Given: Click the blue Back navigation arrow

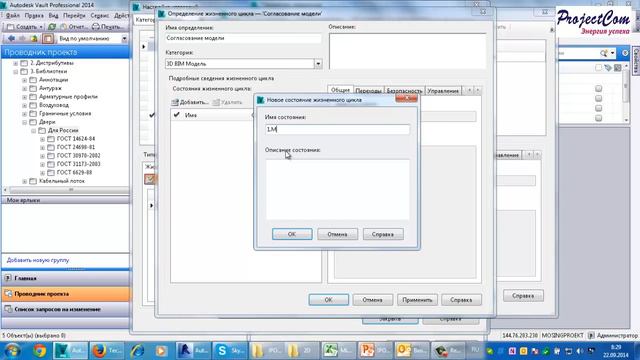Looking at the screenshot, I should [11, 38].
